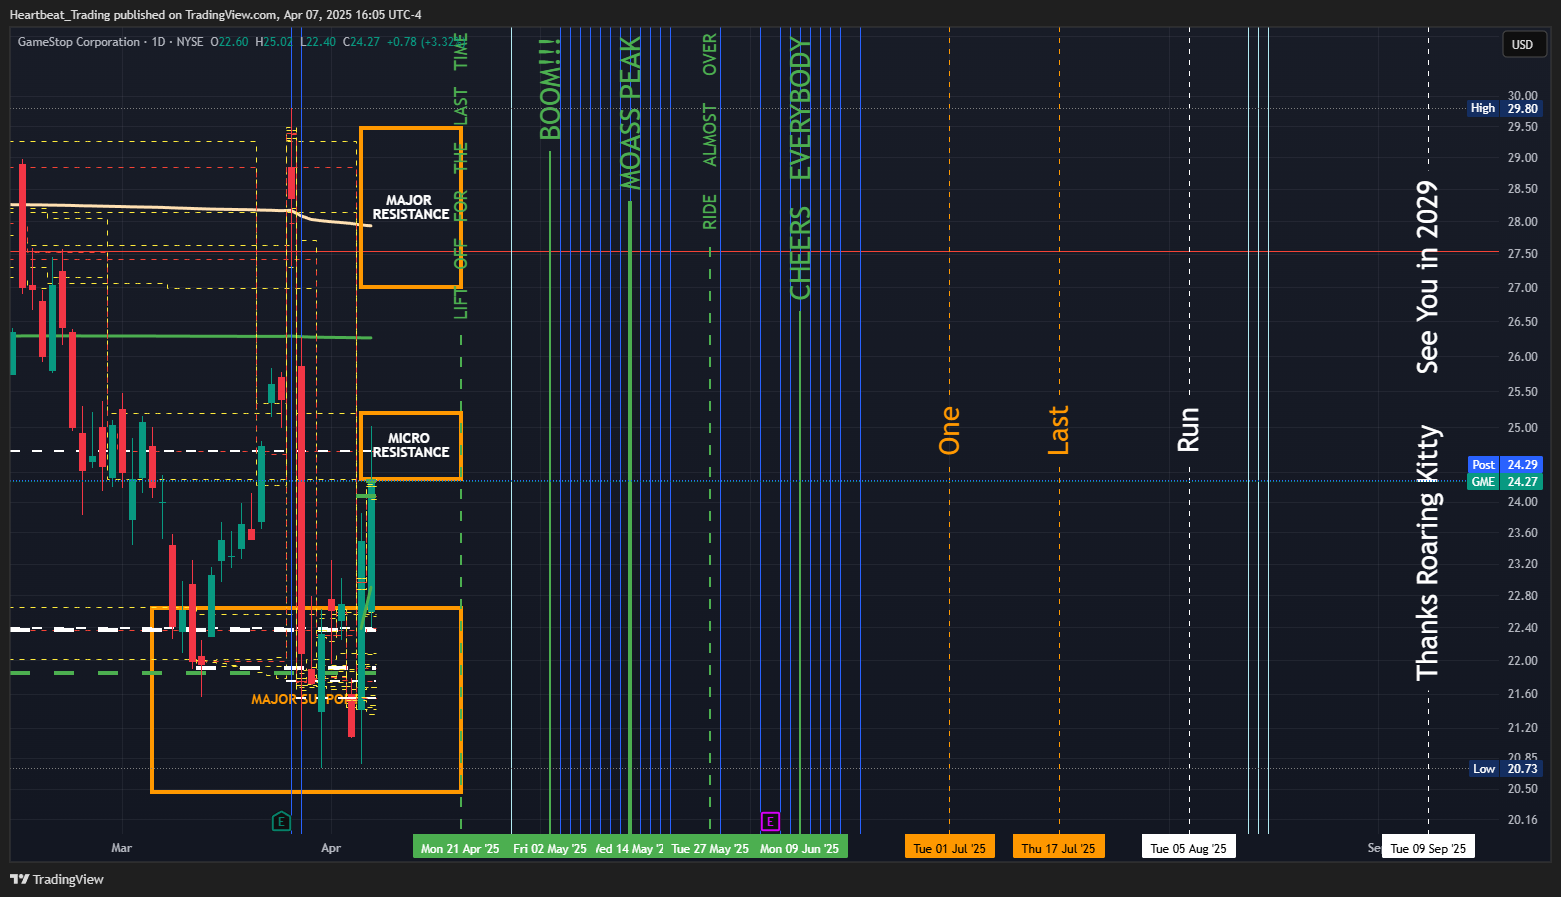This screenshot has height=897, width=1561.
Task: Click the orange 'One' annotation
Action: point(950,430)
